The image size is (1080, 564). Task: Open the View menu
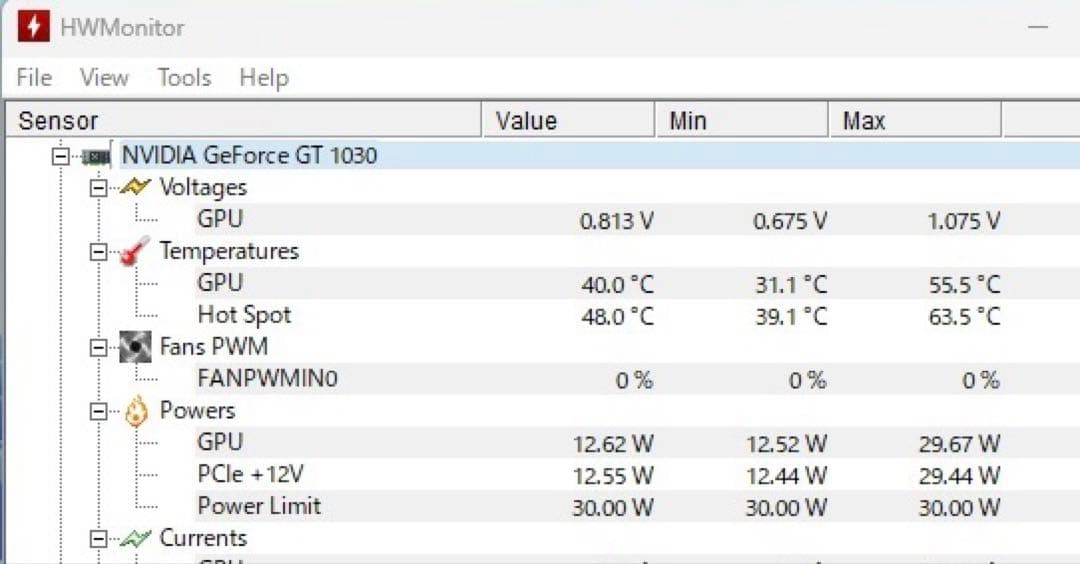(x=104, y=77)
